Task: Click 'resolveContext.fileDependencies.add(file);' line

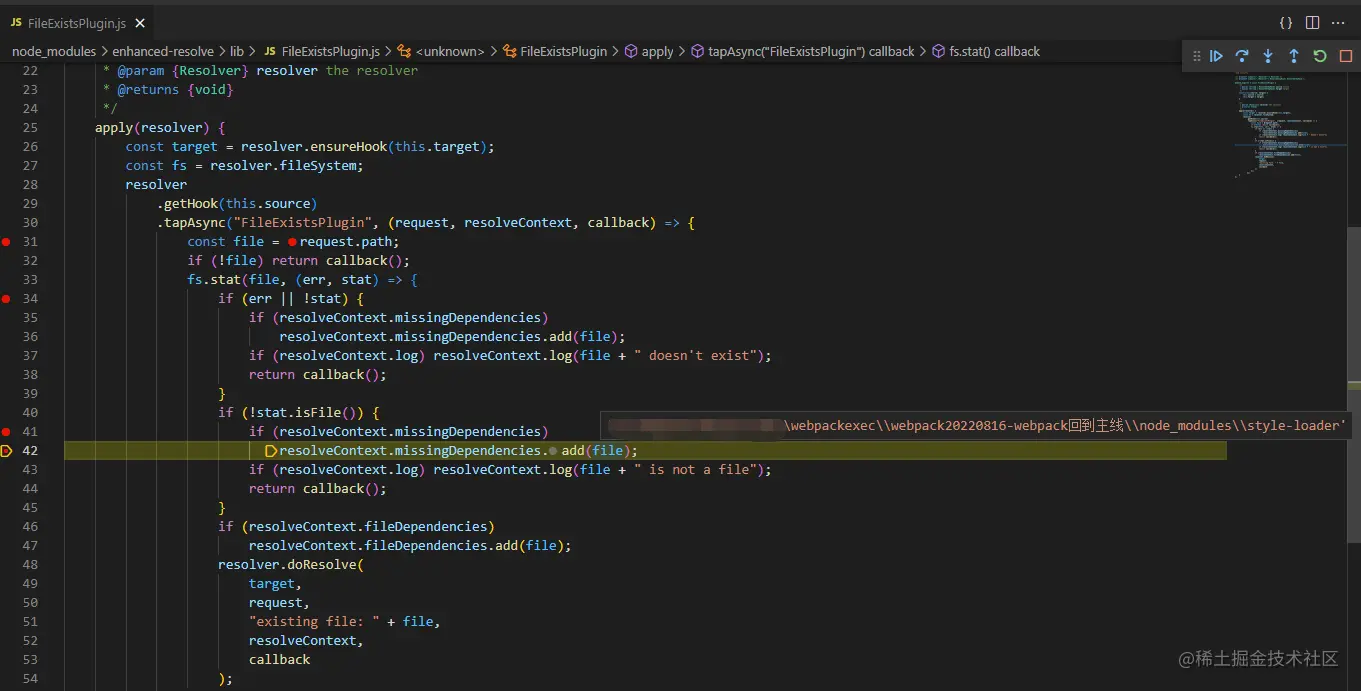Action: click(410, 546)
